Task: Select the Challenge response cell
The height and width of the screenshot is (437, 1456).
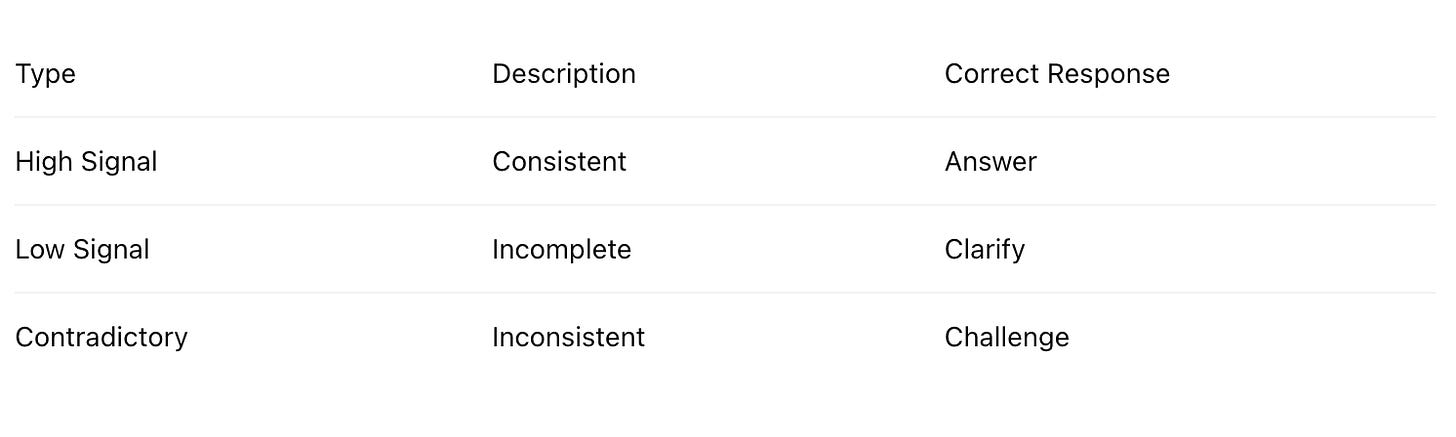Action: [1006, 337]
